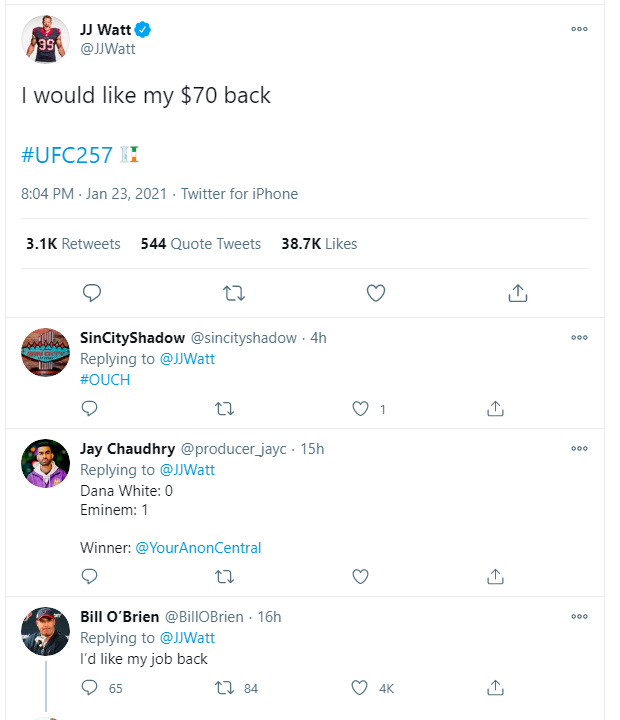Share Bill O'Brien's reply
620x720 pixels.
(x=494, y=688)
